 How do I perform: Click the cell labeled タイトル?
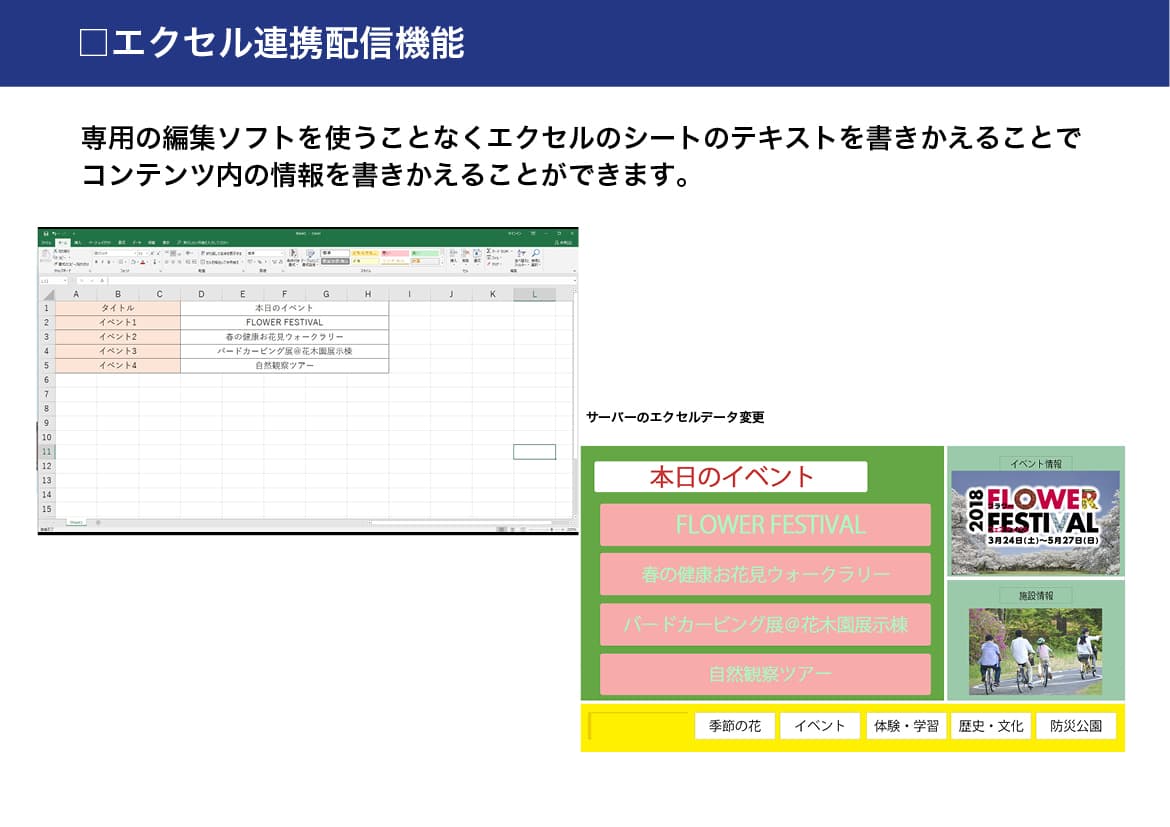[x=118, y=308]
